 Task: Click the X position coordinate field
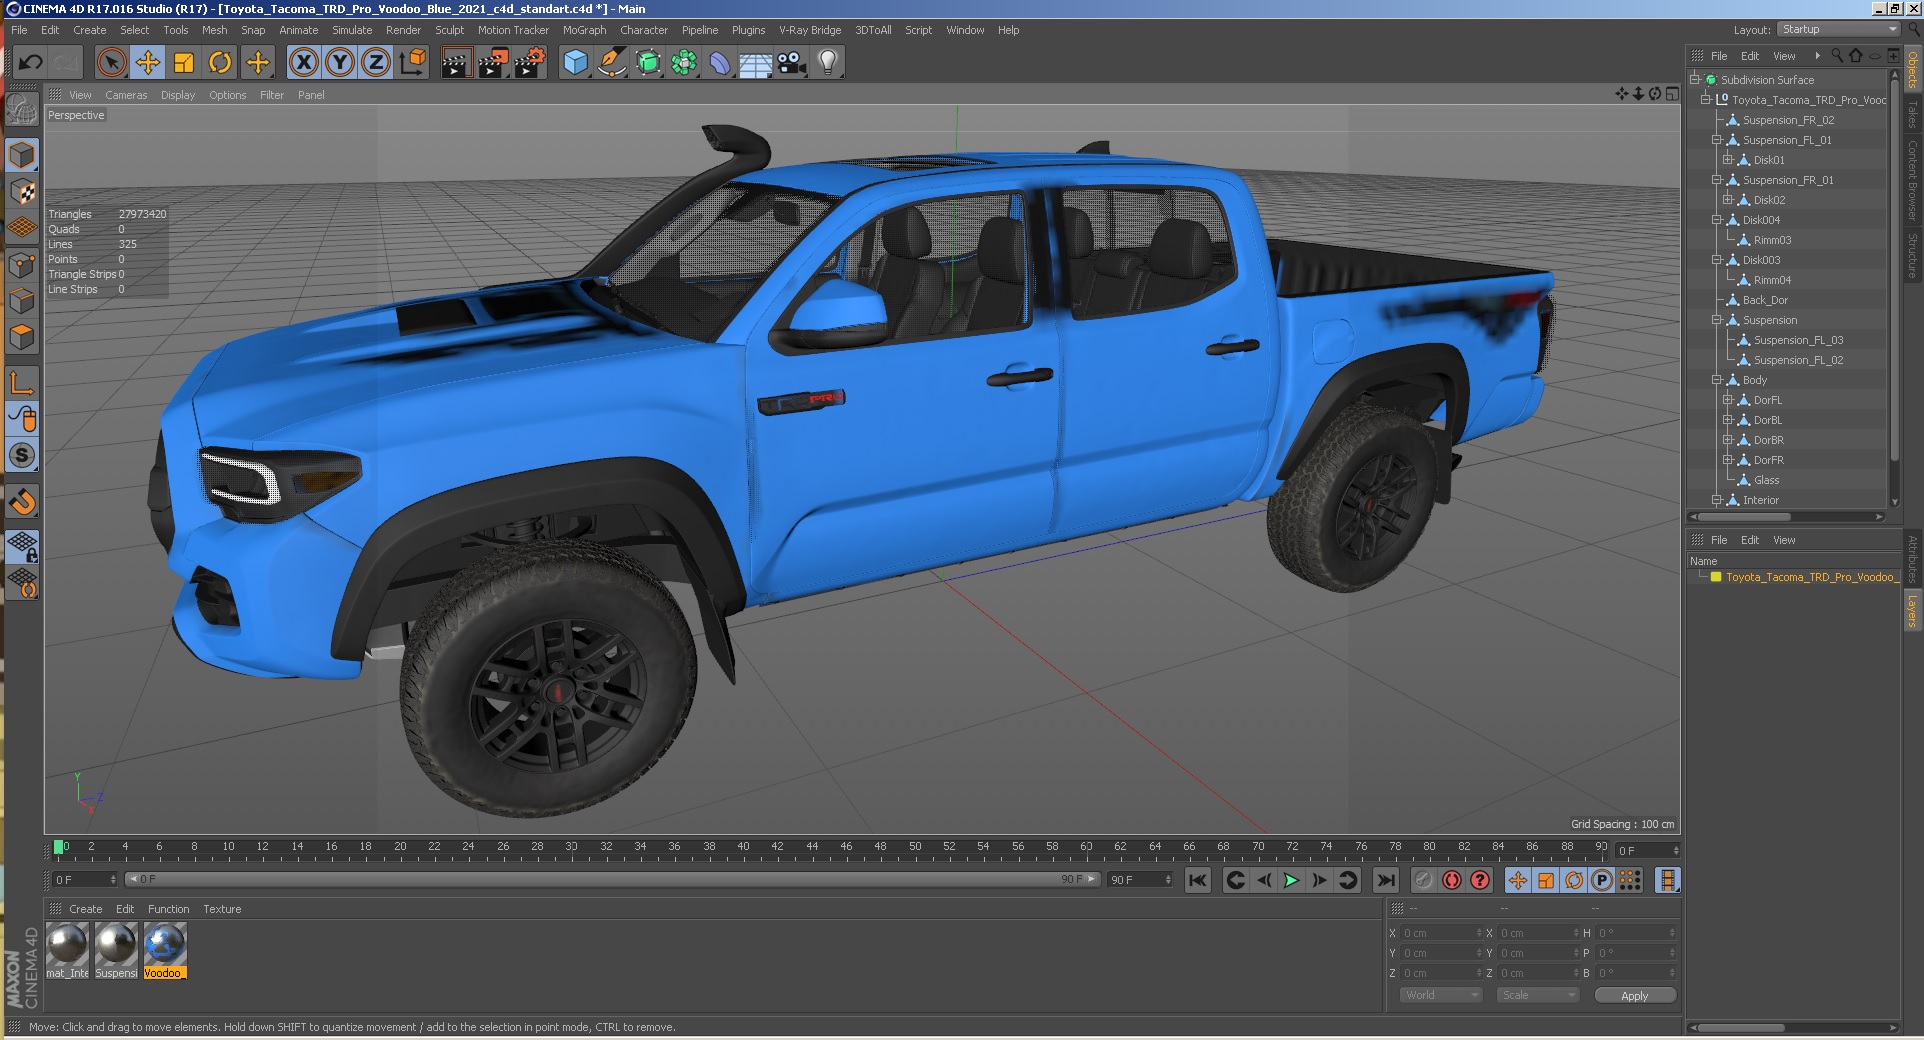click(x=1440, y=933)
